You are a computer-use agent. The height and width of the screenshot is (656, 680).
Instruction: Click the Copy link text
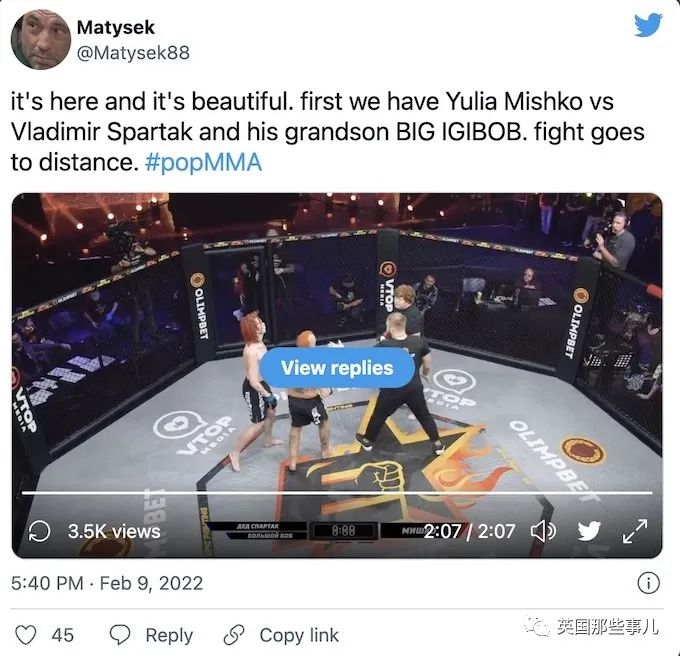(x=299, y=636)
